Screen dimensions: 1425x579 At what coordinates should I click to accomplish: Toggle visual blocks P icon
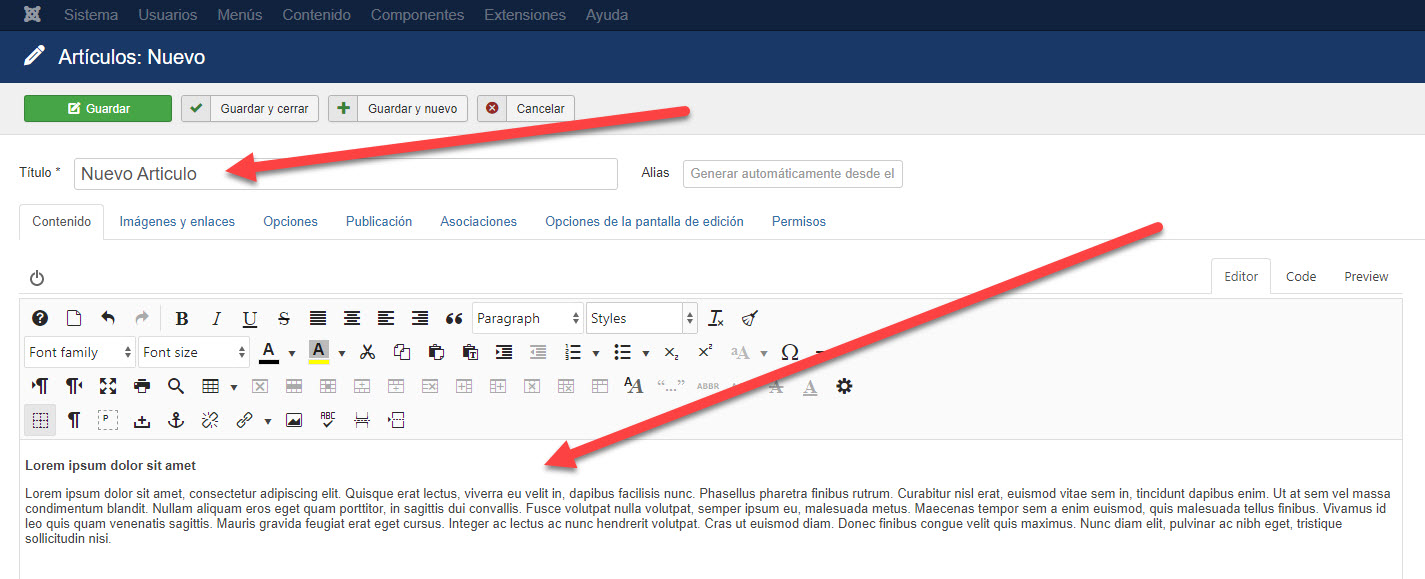tap(108, 420)
